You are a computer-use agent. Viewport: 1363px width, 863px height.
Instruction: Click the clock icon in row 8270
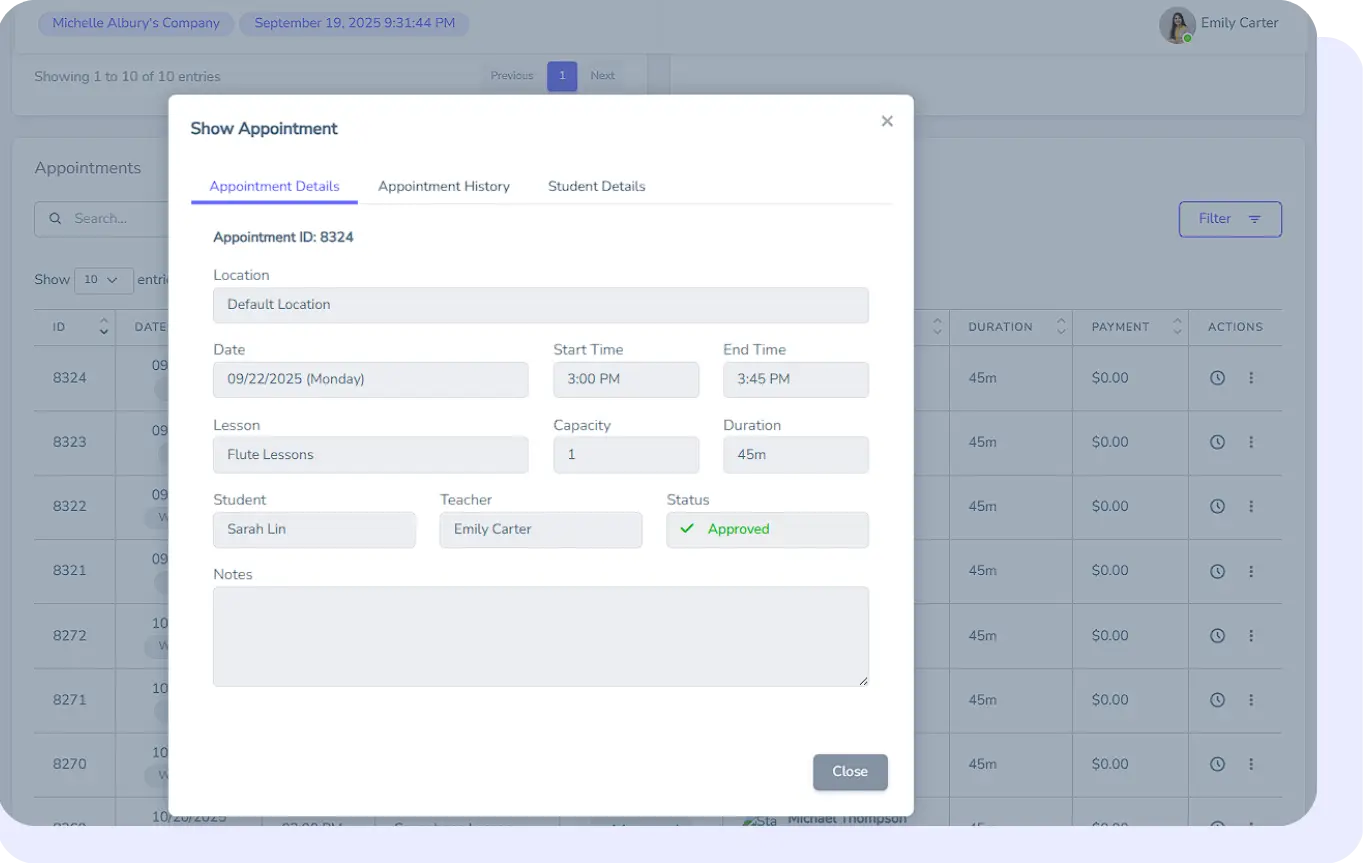pos(1217,764)
